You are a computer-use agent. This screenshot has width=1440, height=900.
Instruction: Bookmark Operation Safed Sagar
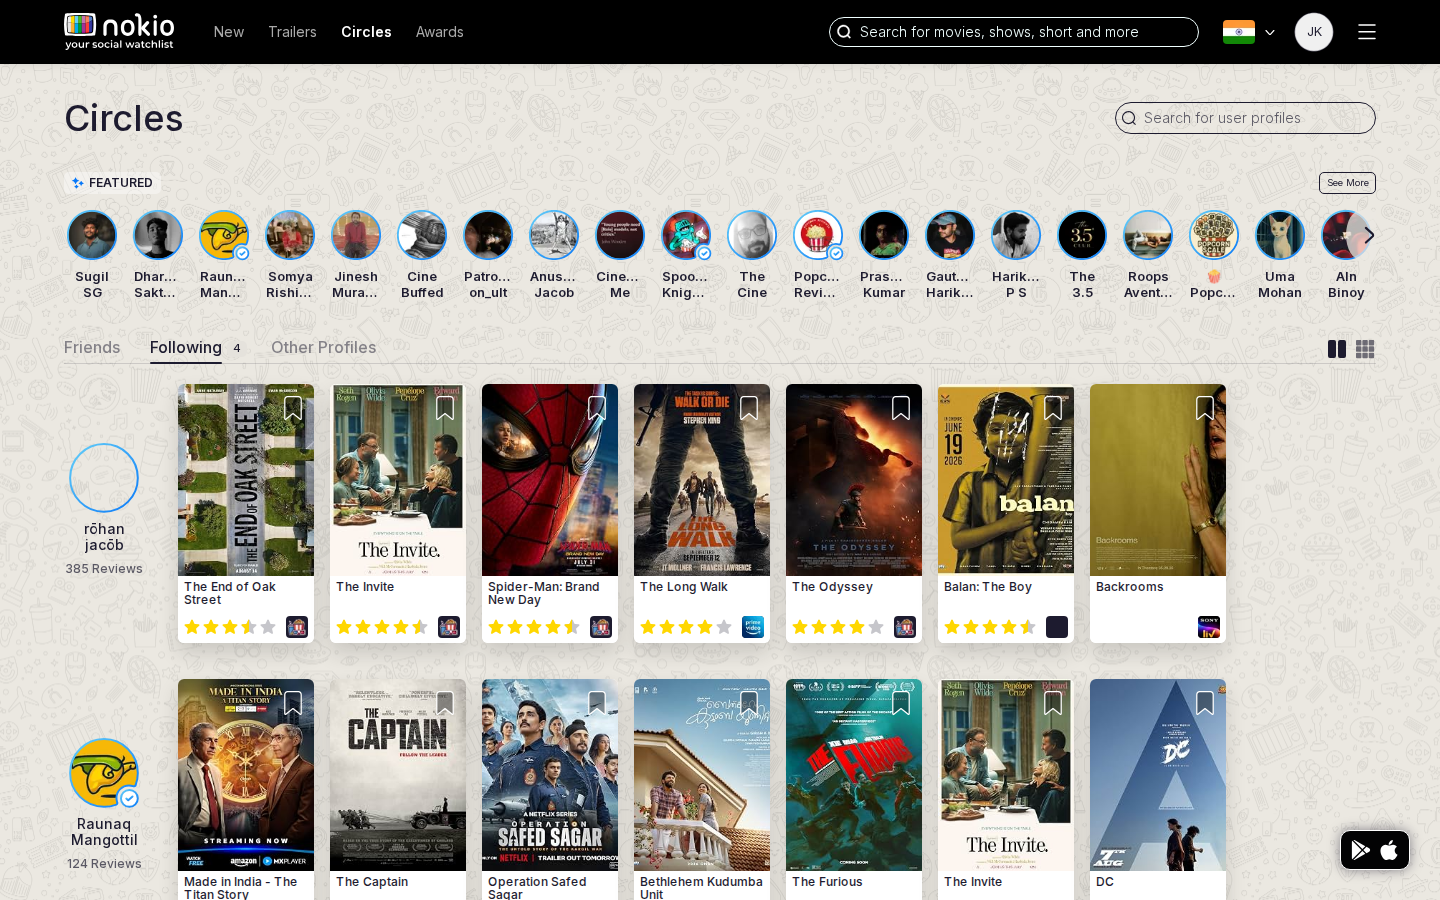[x=597, y=703]
